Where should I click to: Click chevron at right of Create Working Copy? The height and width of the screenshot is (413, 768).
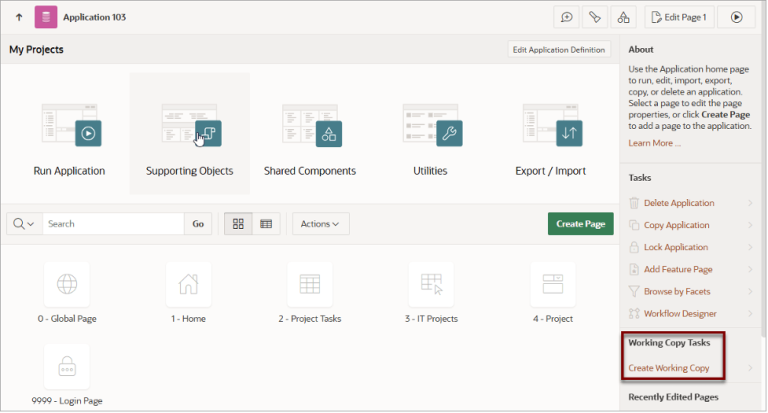coord(750,368)
